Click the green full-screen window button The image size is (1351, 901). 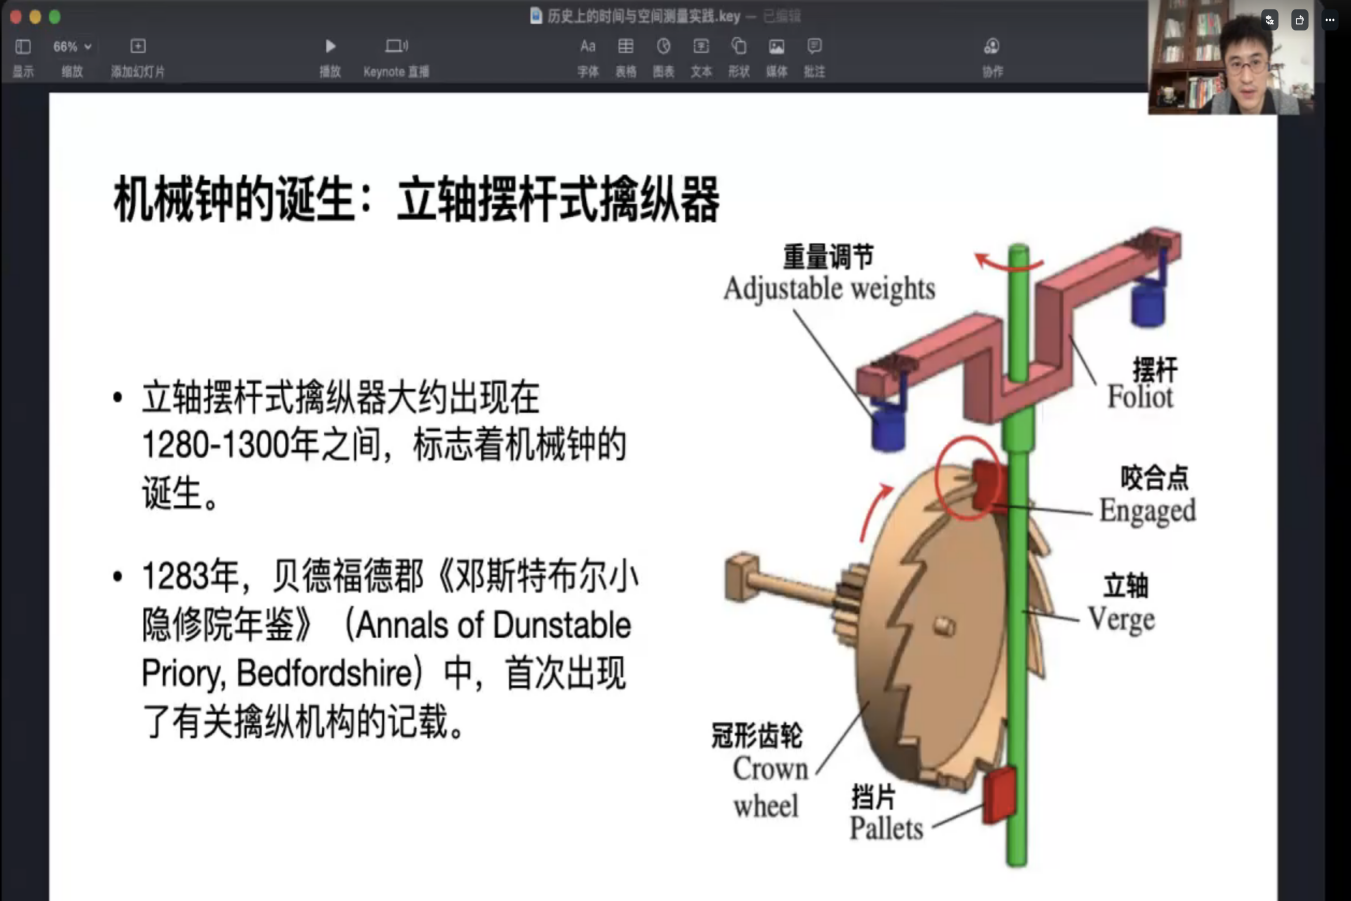[55, 16]
